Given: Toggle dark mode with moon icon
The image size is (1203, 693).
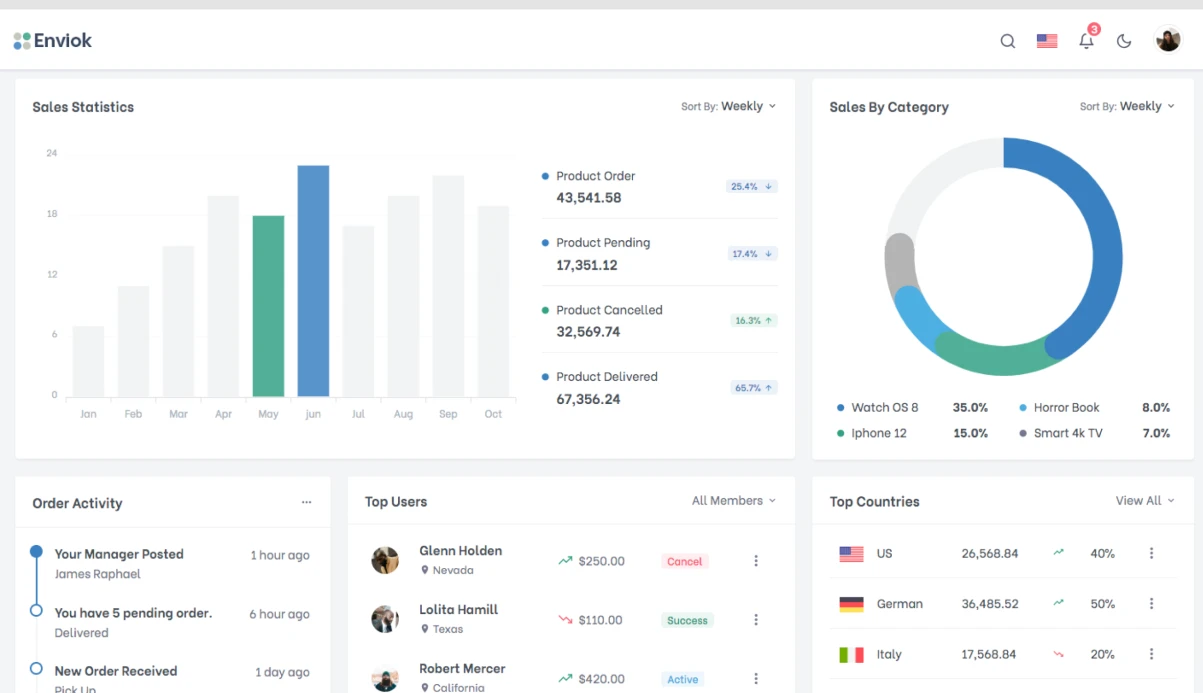Looking at the screenshot, I should coord(1124,41).
